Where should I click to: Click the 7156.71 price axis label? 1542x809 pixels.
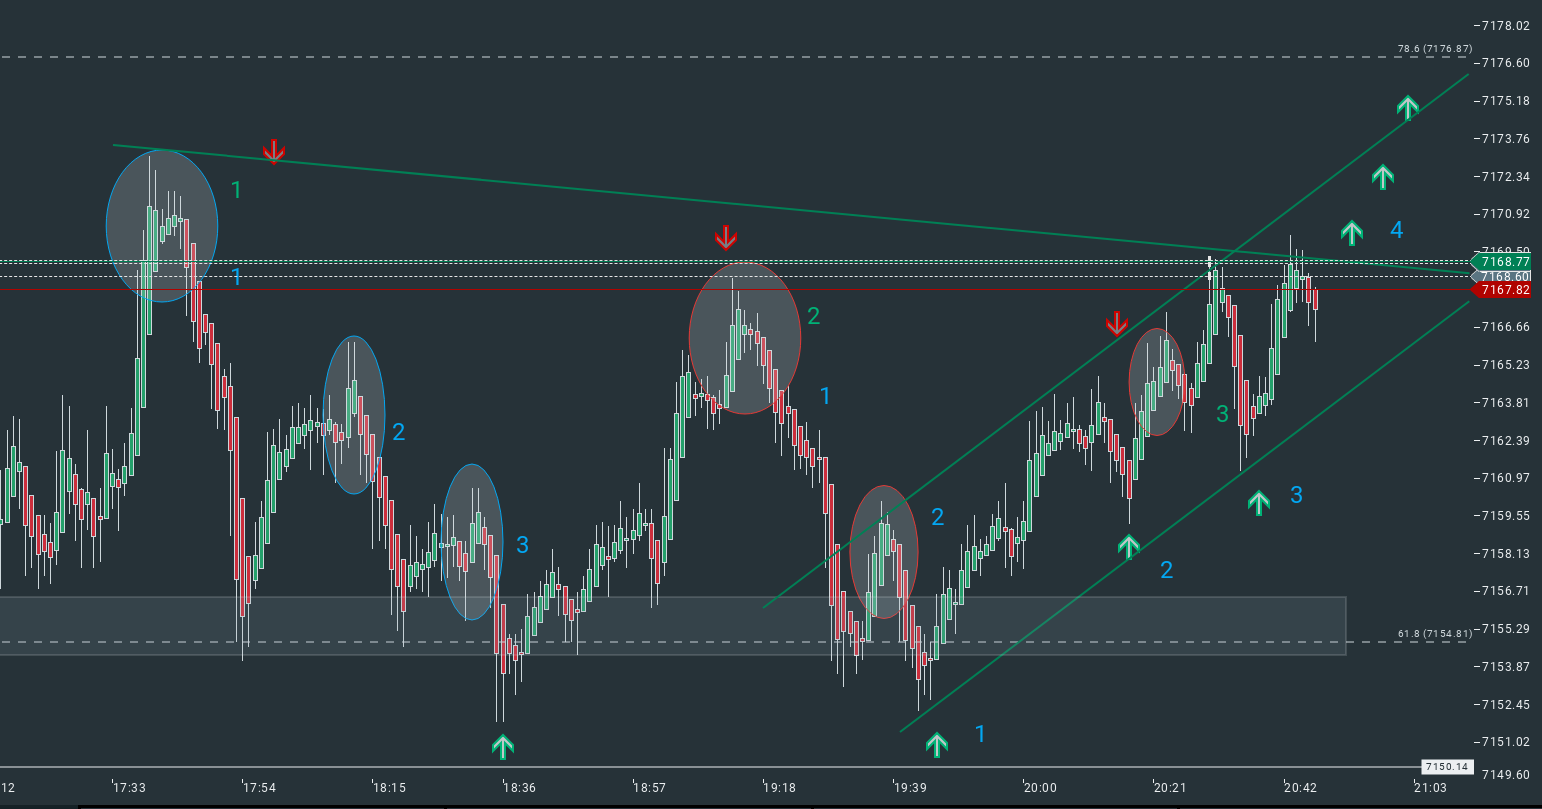pos(1508,591)
